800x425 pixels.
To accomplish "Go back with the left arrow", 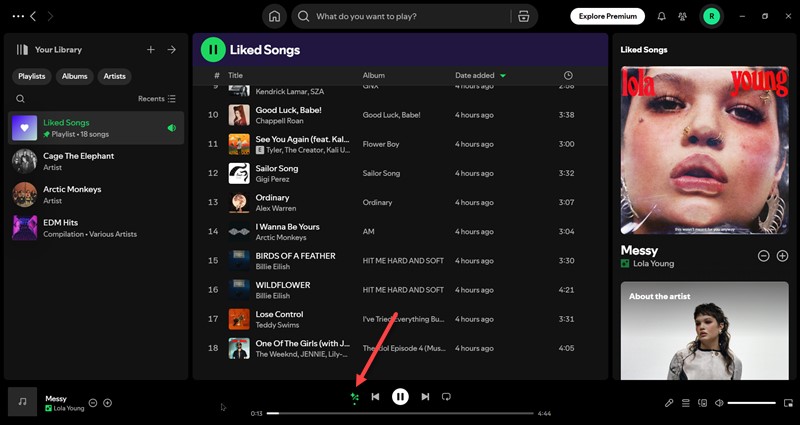I will tap(33, 16).
